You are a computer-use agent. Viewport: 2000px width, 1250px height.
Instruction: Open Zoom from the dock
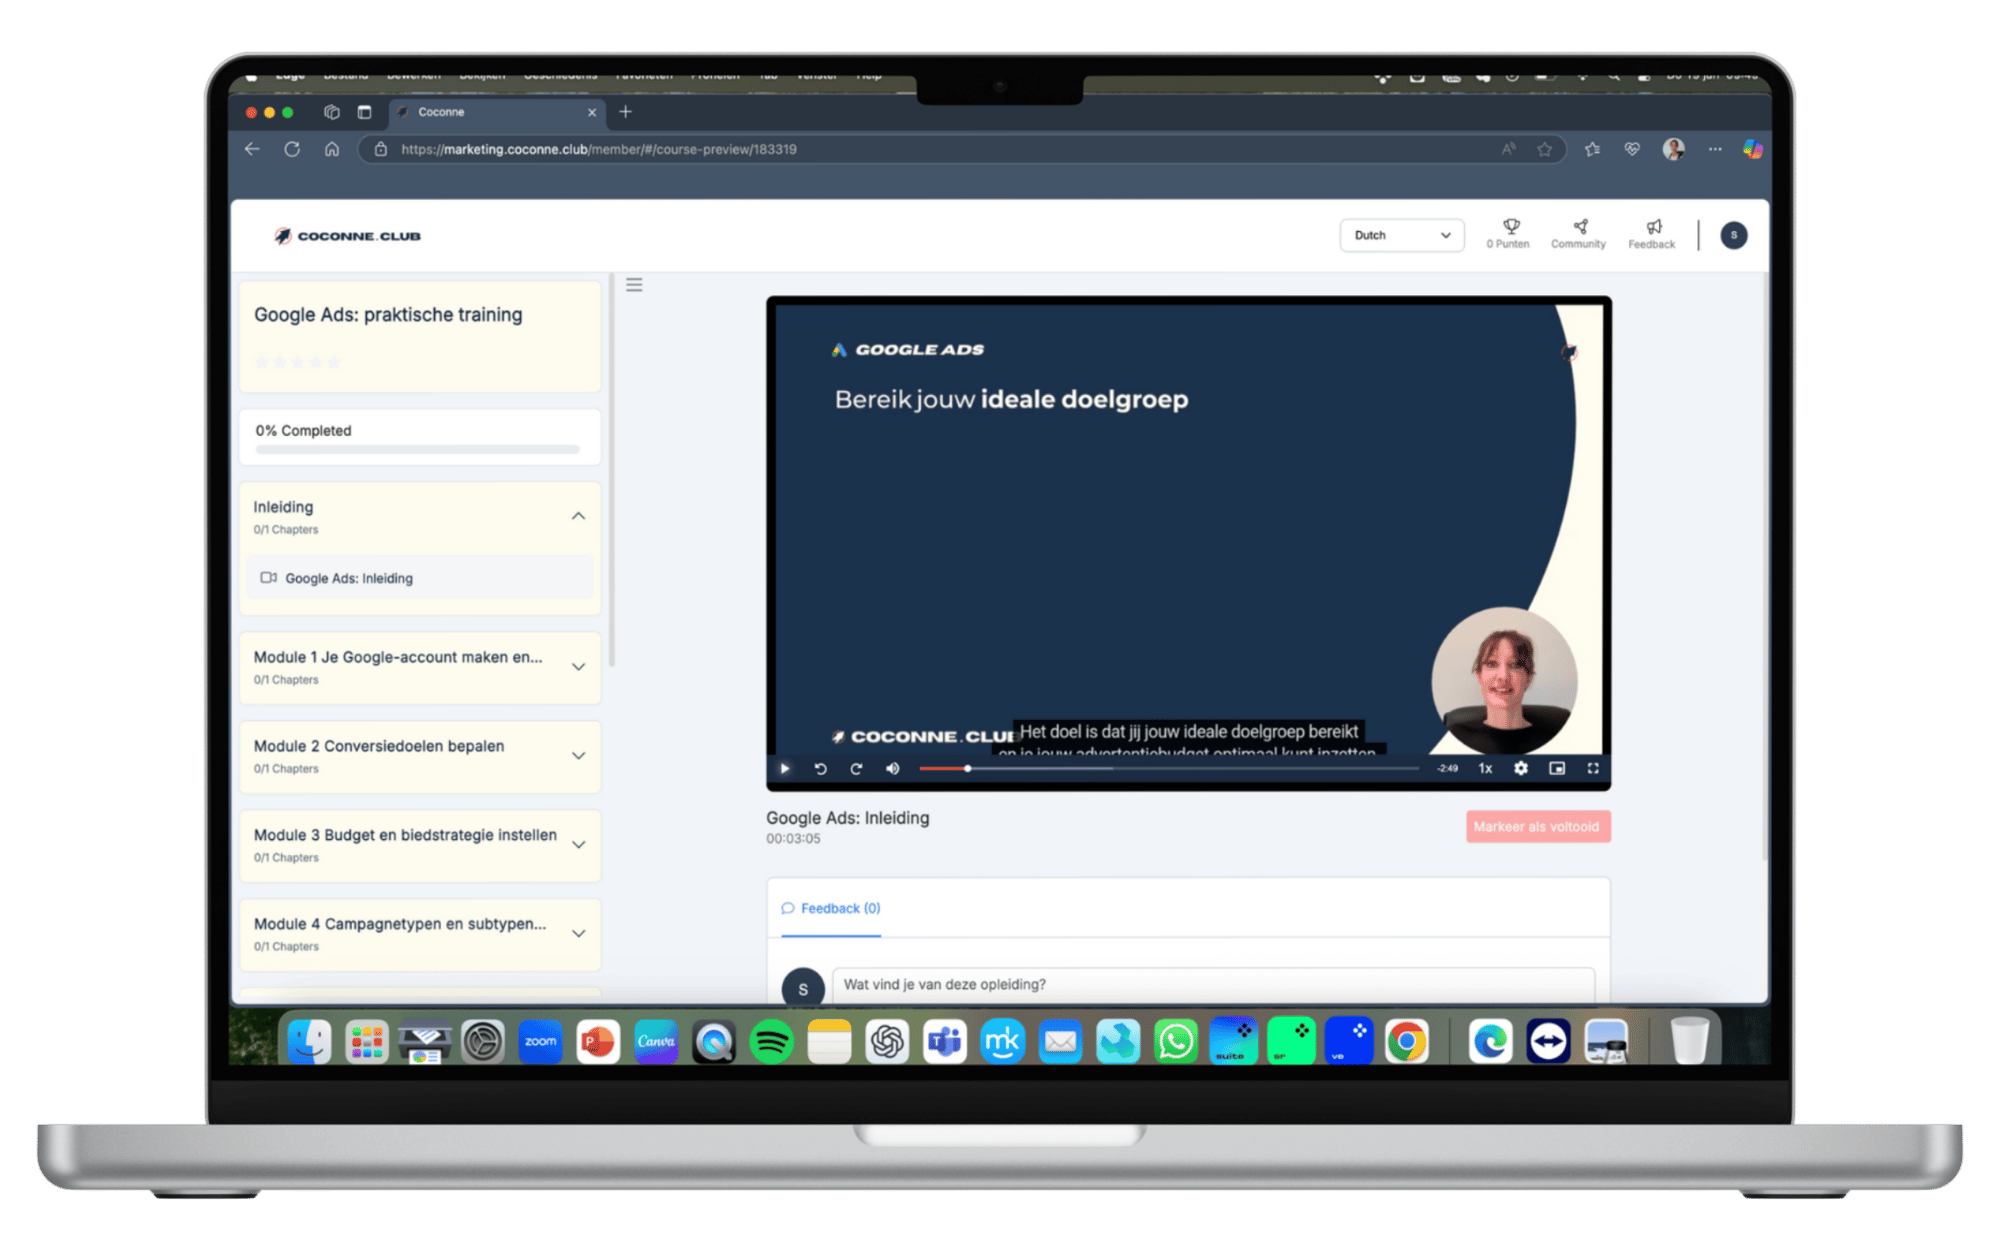[540, 1041]
